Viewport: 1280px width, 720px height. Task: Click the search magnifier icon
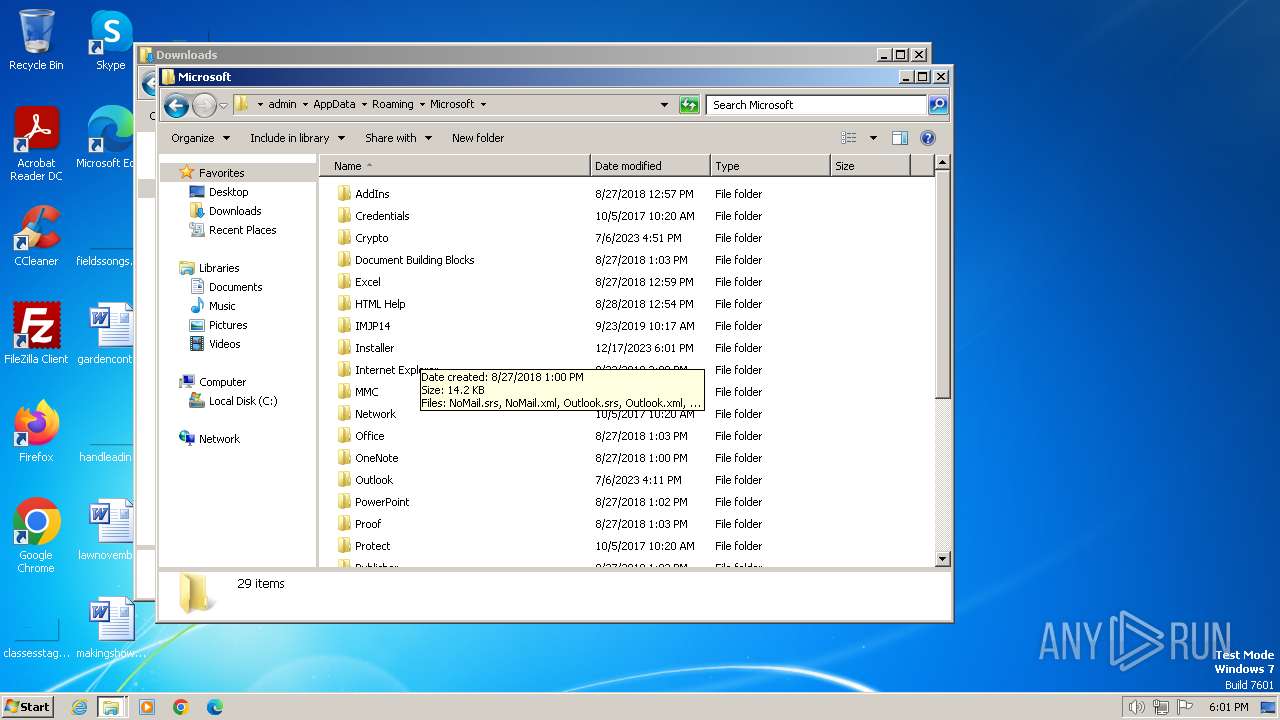[937, 104]
